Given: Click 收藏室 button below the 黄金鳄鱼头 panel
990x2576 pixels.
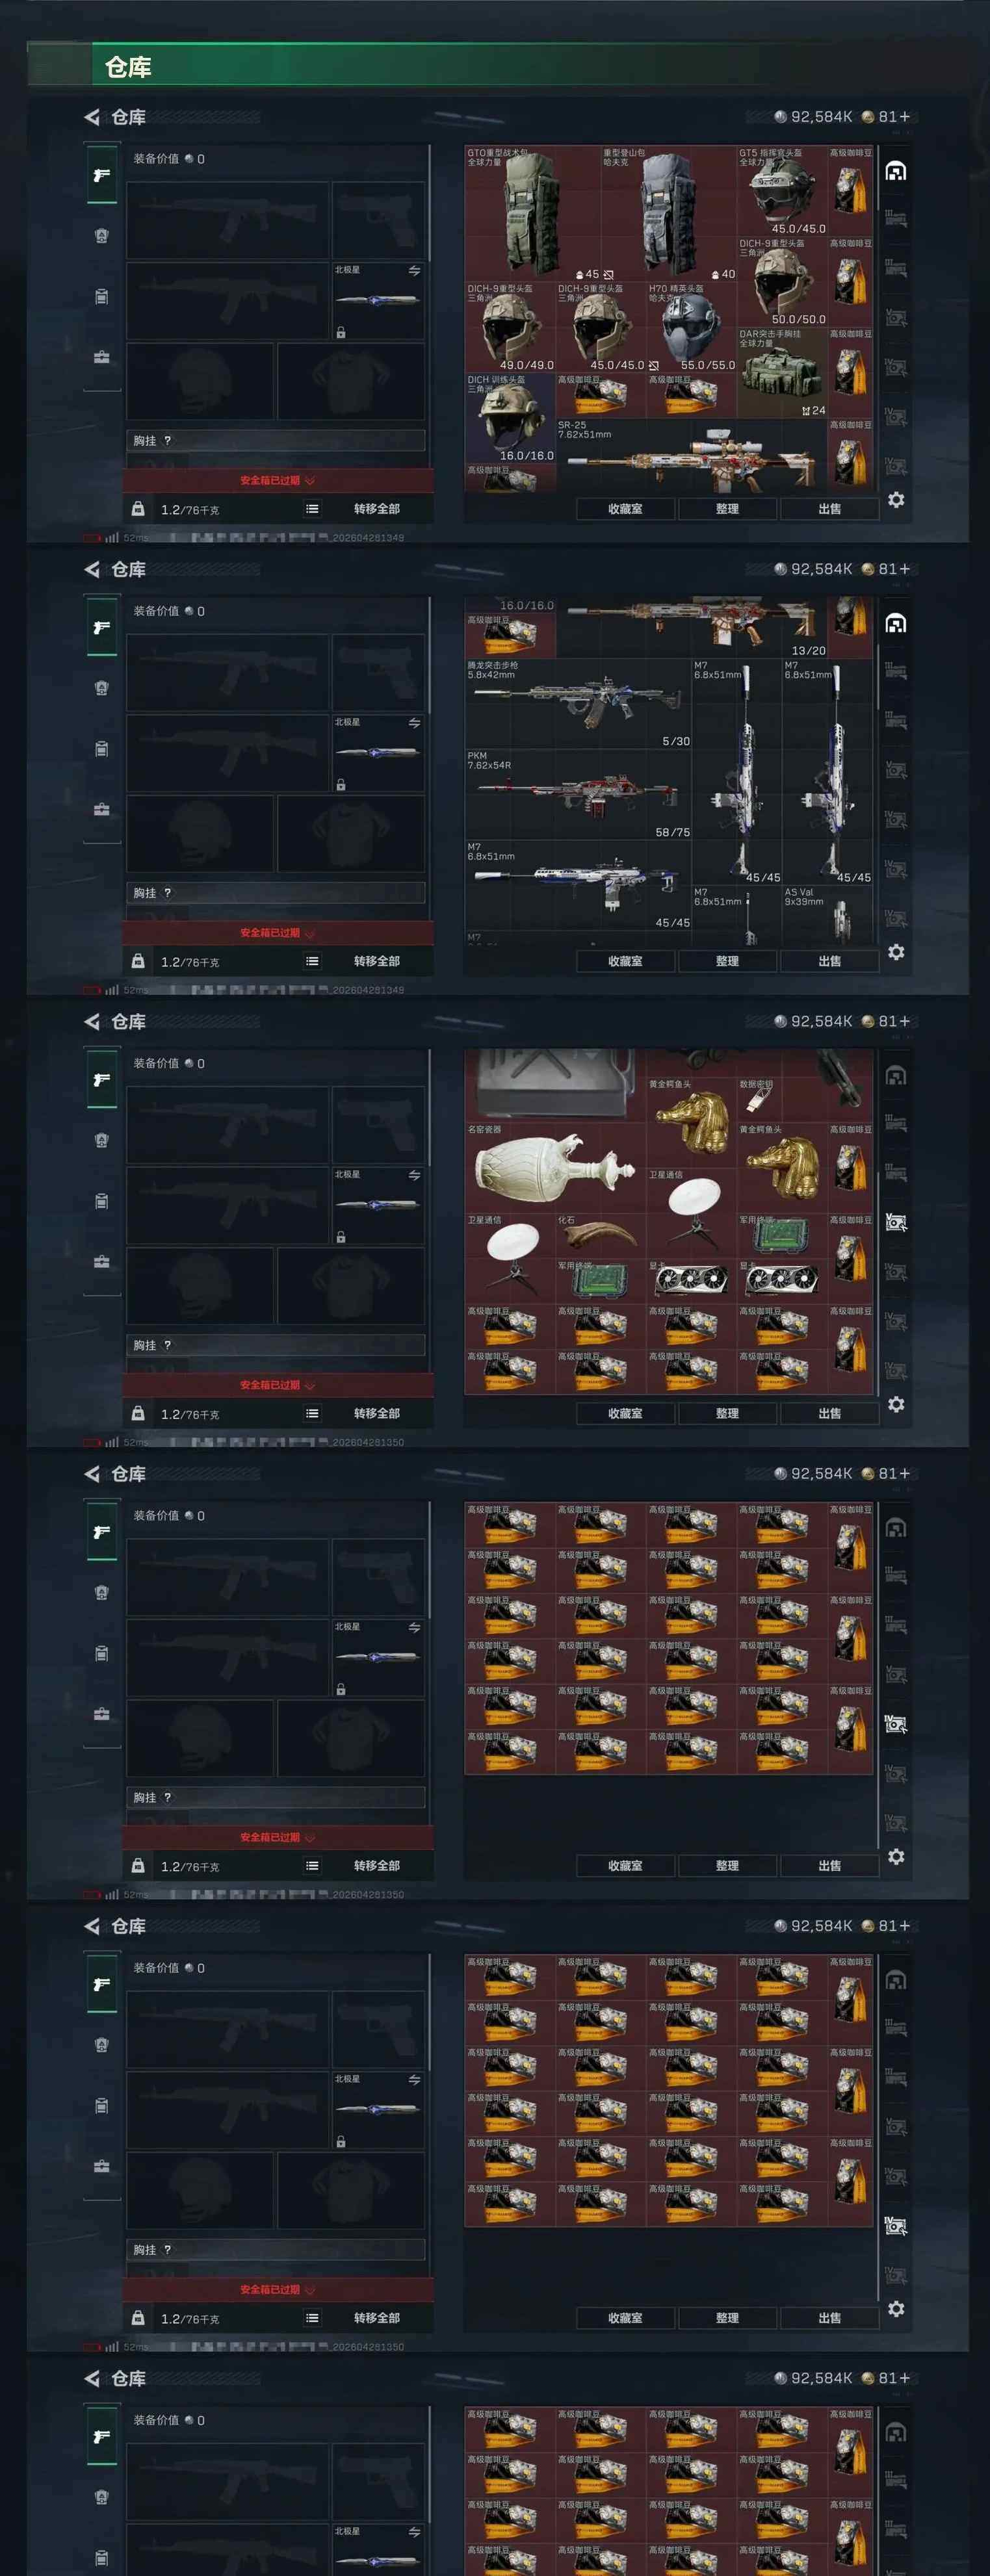Looking at the screenshot, I should point(625,1413).
